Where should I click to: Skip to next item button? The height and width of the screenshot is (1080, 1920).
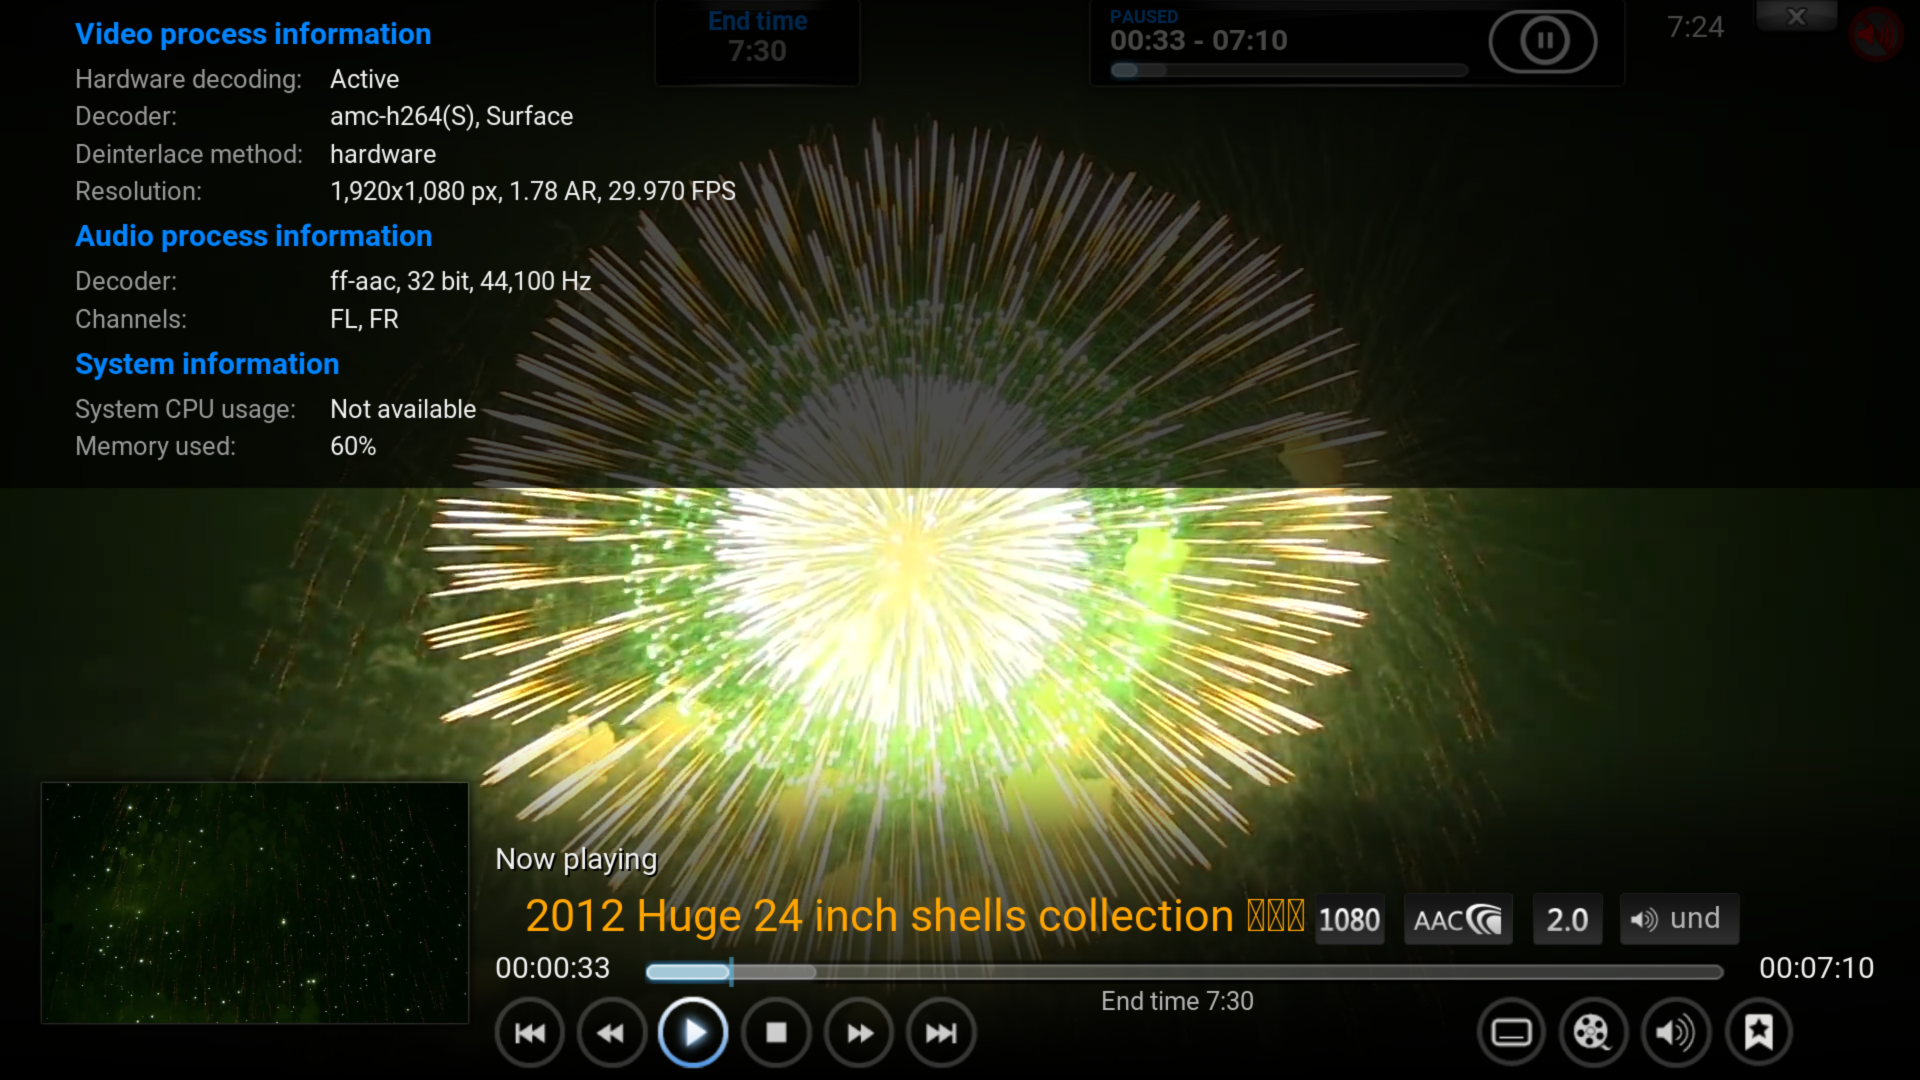tap(941, 1033)
